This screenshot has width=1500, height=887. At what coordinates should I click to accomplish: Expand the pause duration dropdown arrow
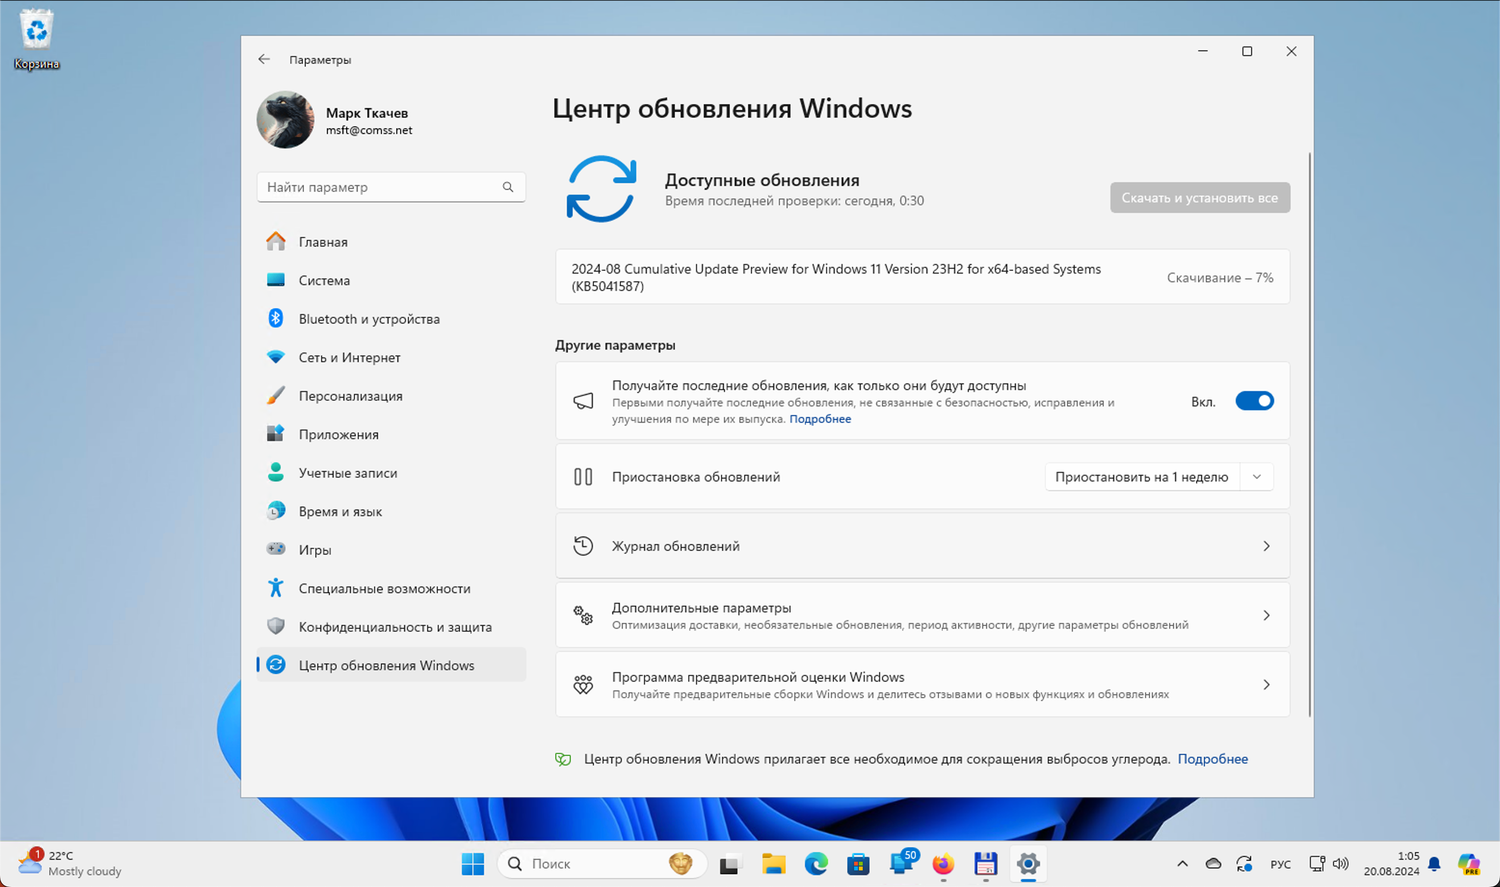1257,477
